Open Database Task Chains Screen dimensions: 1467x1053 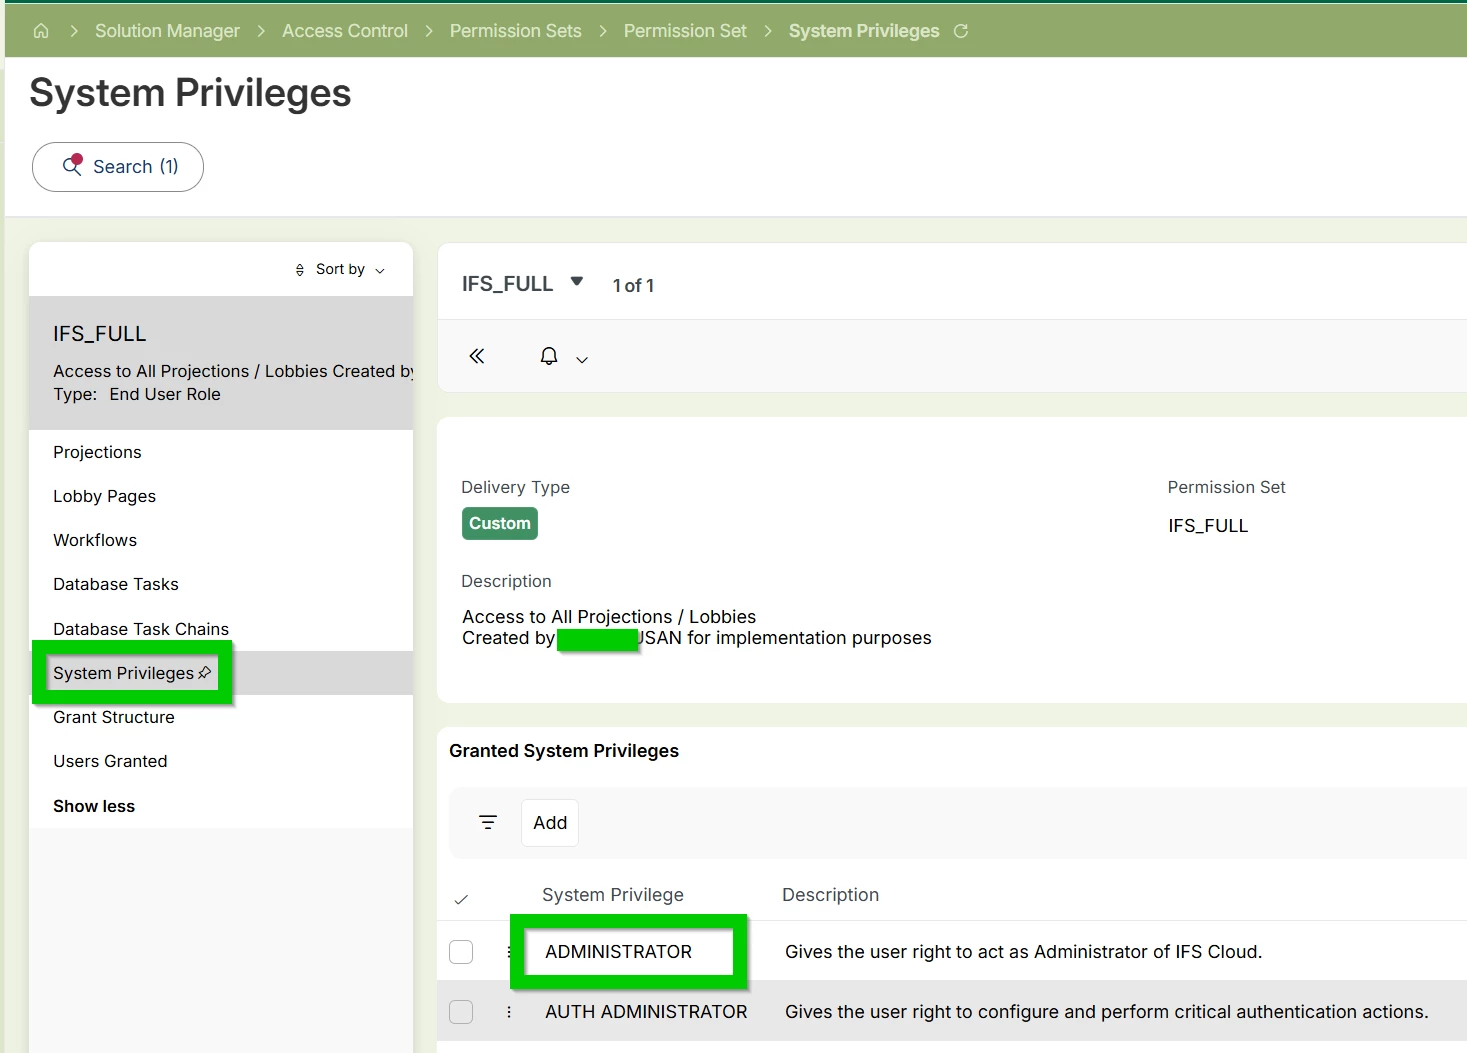coord(141,629)
